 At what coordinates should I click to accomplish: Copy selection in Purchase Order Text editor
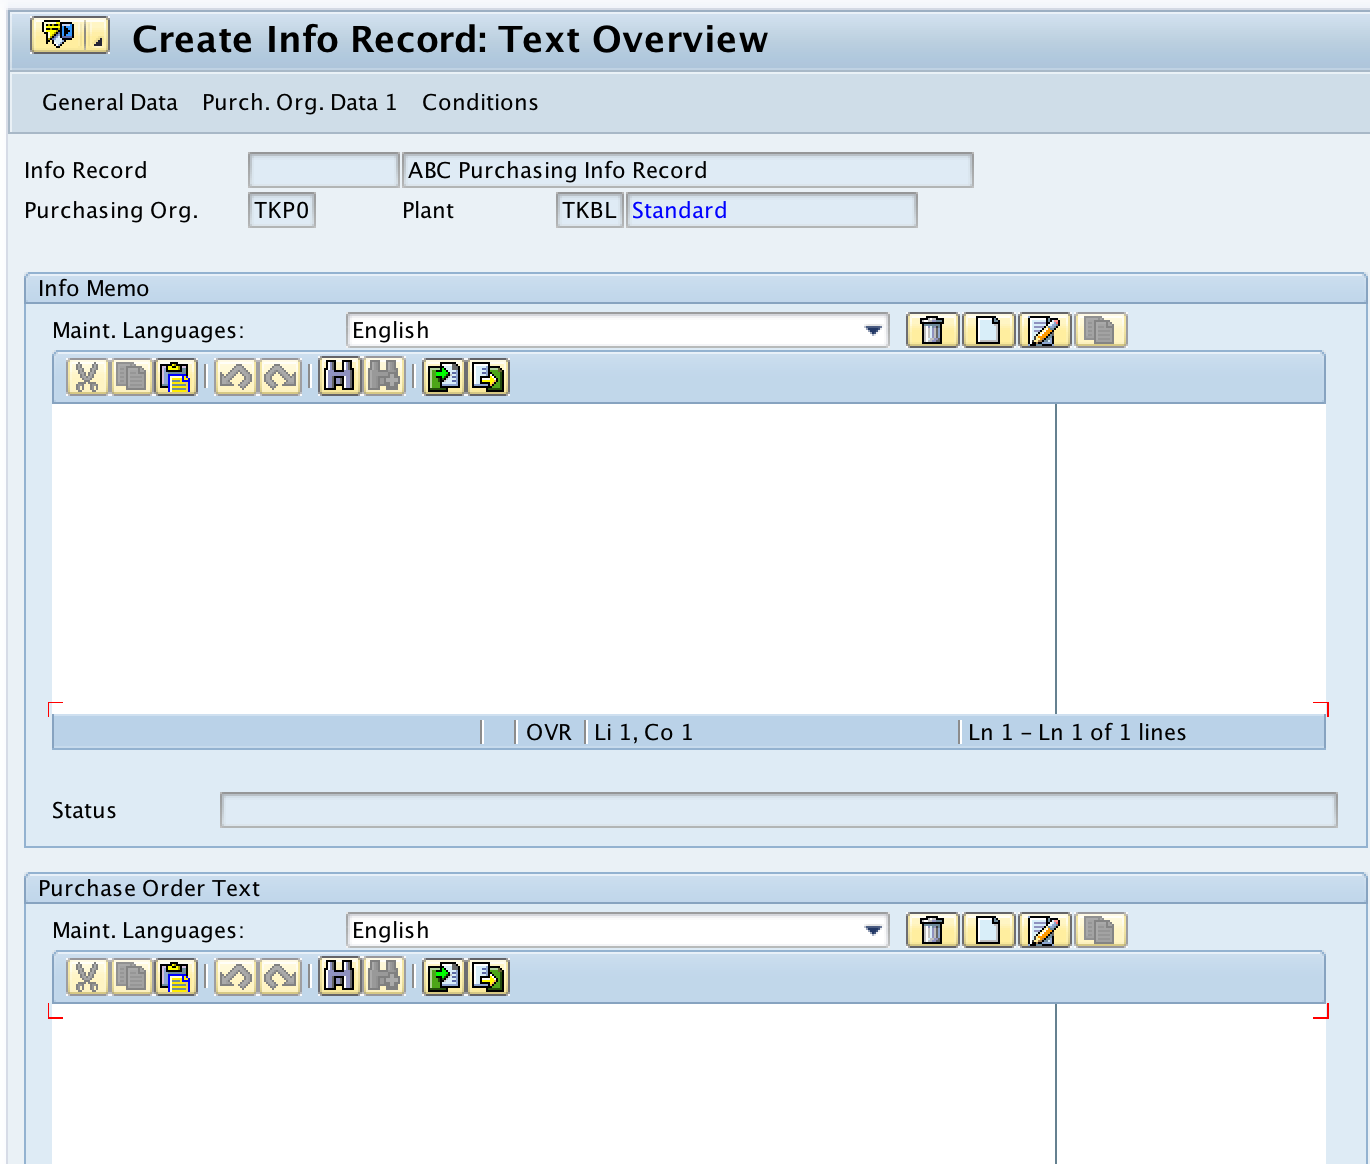point(131,977)
